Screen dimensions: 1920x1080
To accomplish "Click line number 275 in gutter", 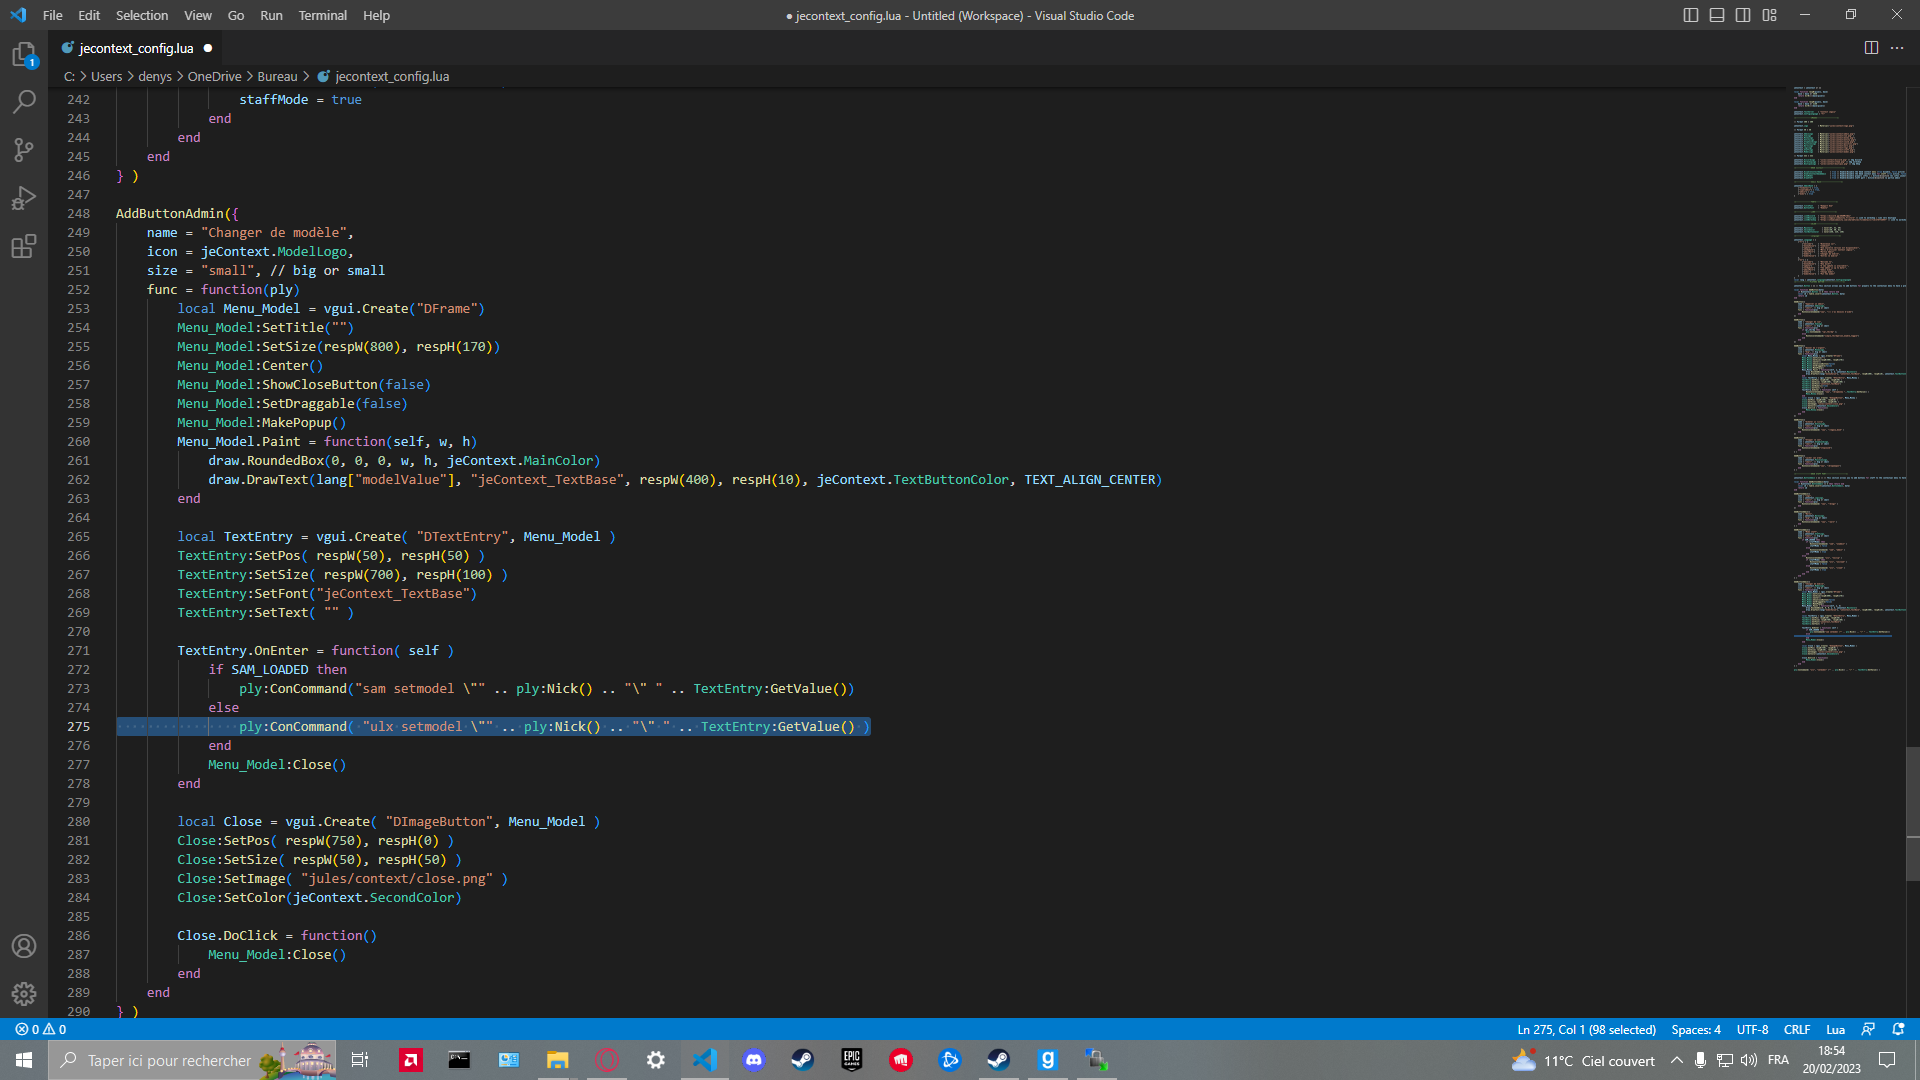I will tap(78, 726).
